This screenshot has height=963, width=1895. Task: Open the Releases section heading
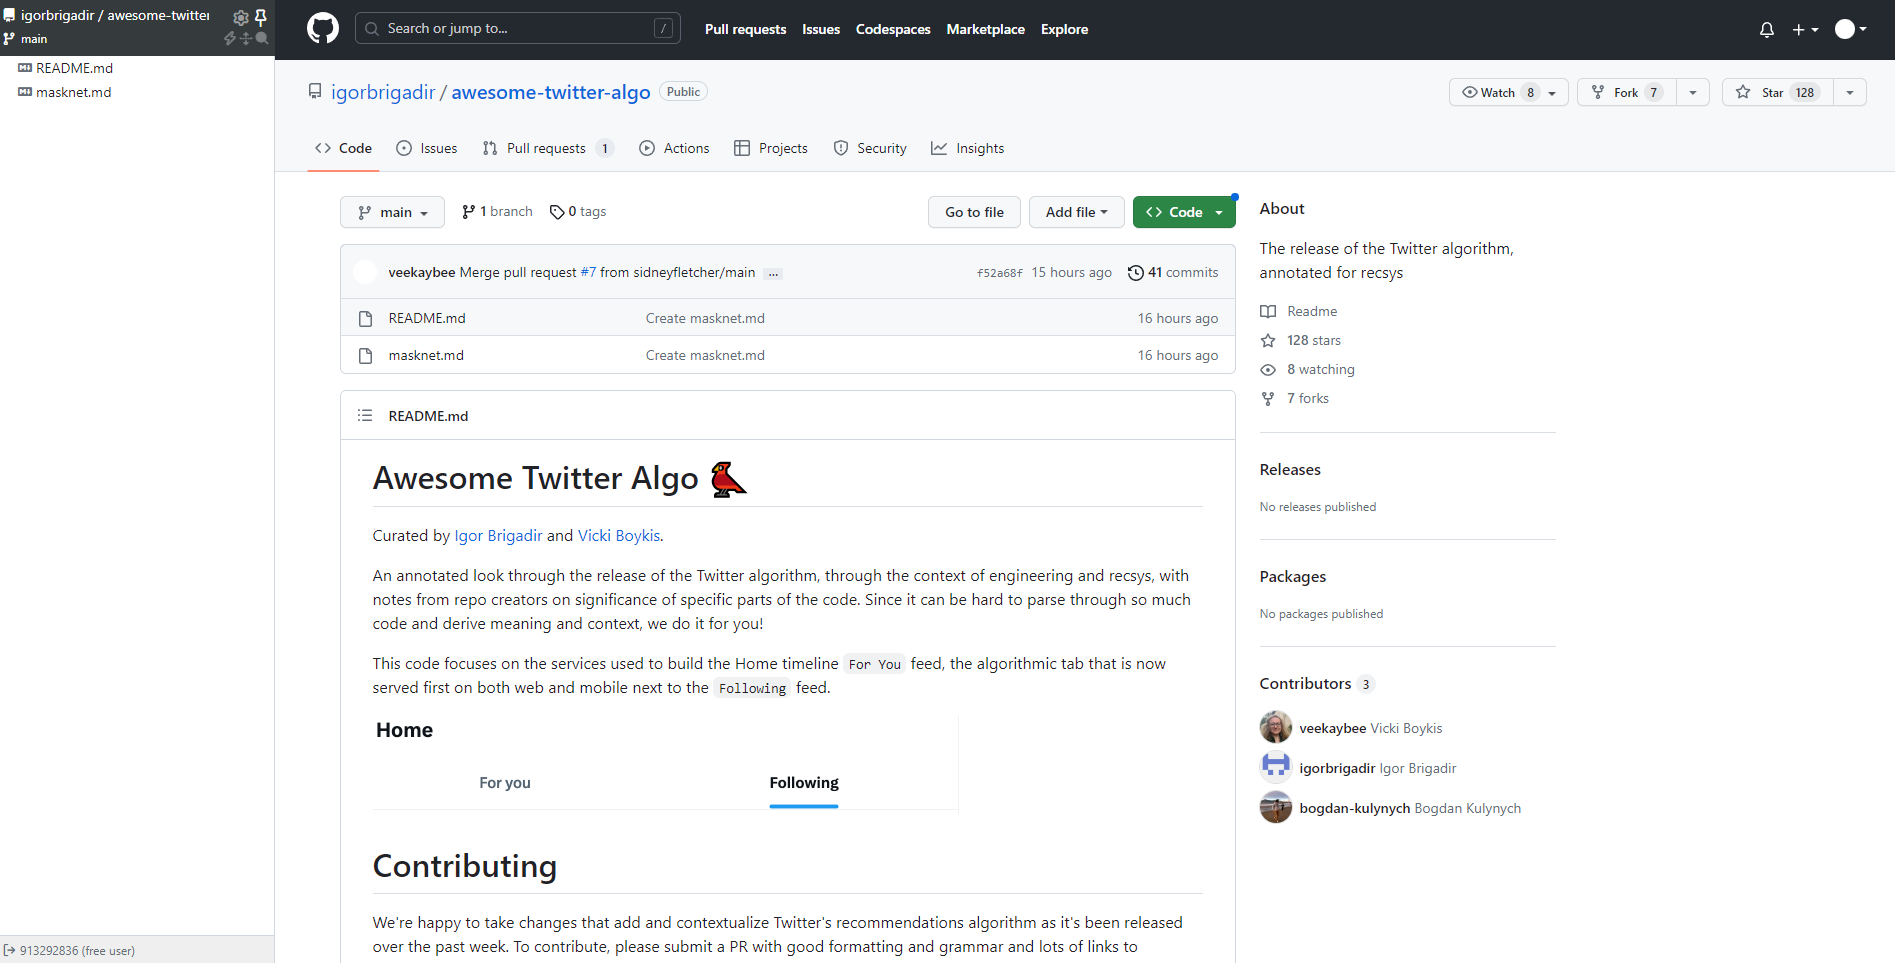click(x=1290, y=469)
